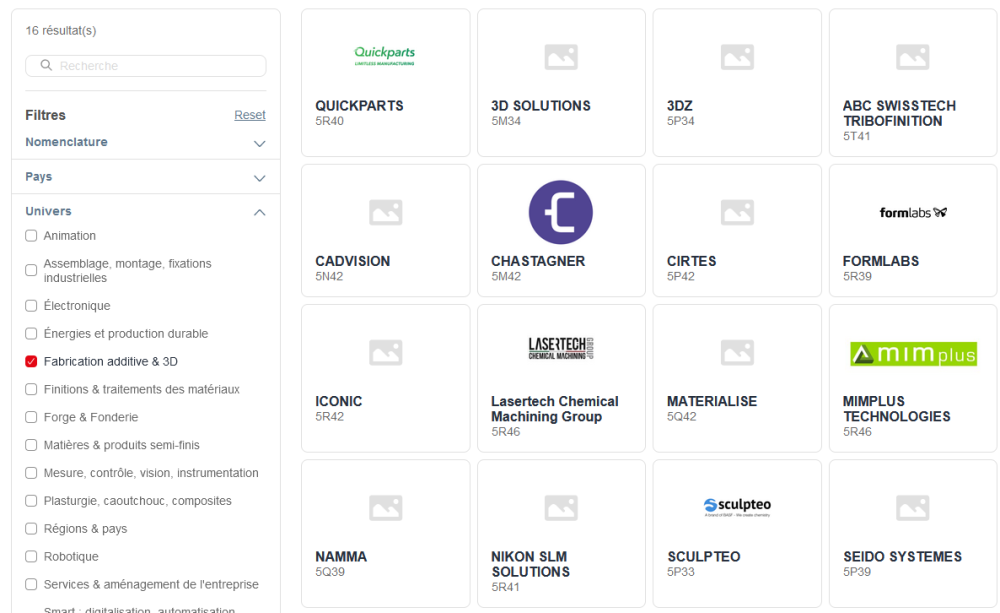This screenshot has width=1000, height=613.
Task: Click stand number 5N42 under CADVISION
Action: 329,276
